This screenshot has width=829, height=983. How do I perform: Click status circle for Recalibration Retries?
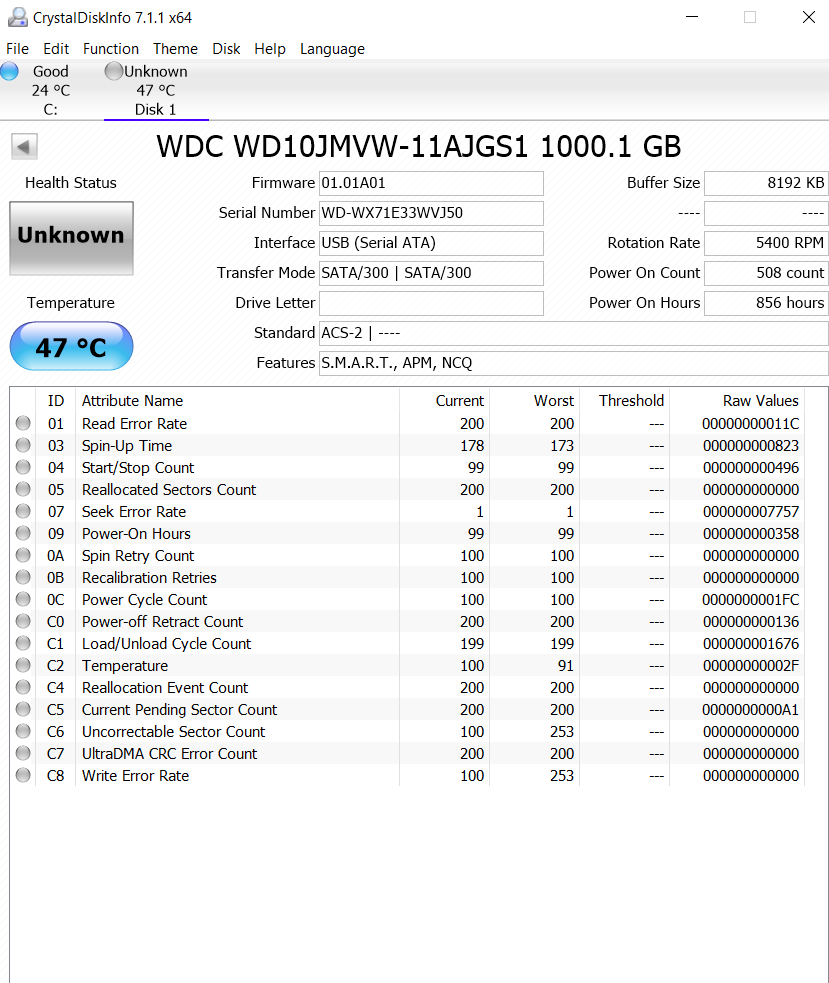23,577
